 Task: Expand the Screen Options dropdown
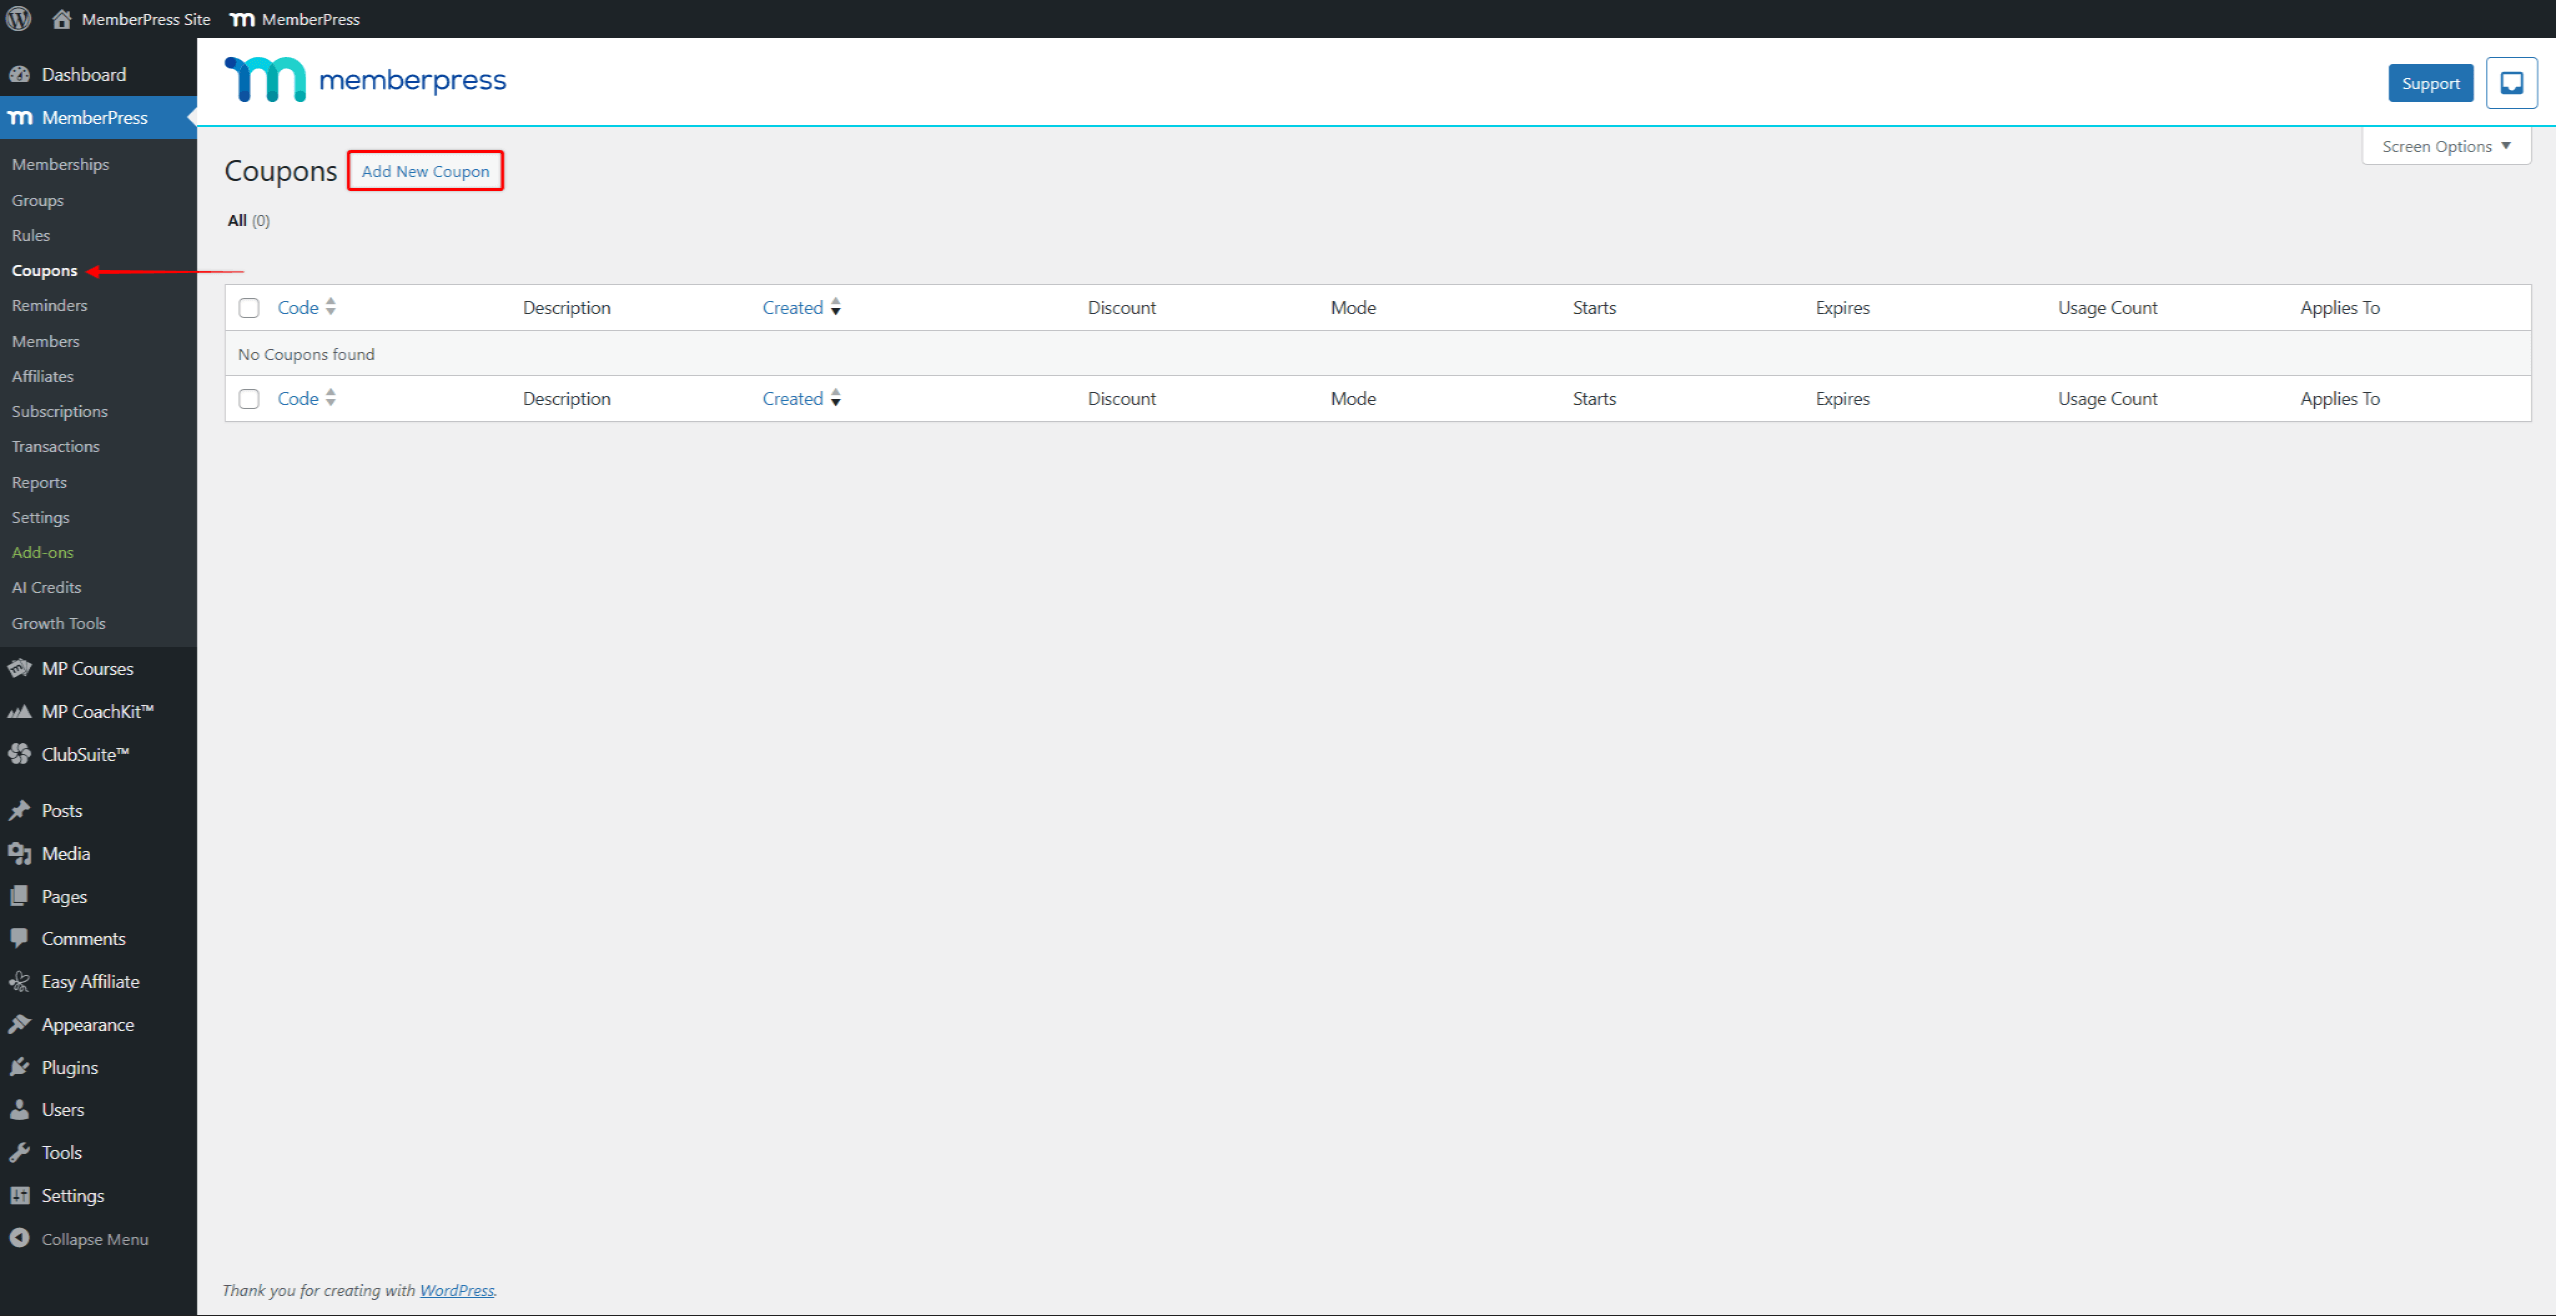click(2445, 146)
